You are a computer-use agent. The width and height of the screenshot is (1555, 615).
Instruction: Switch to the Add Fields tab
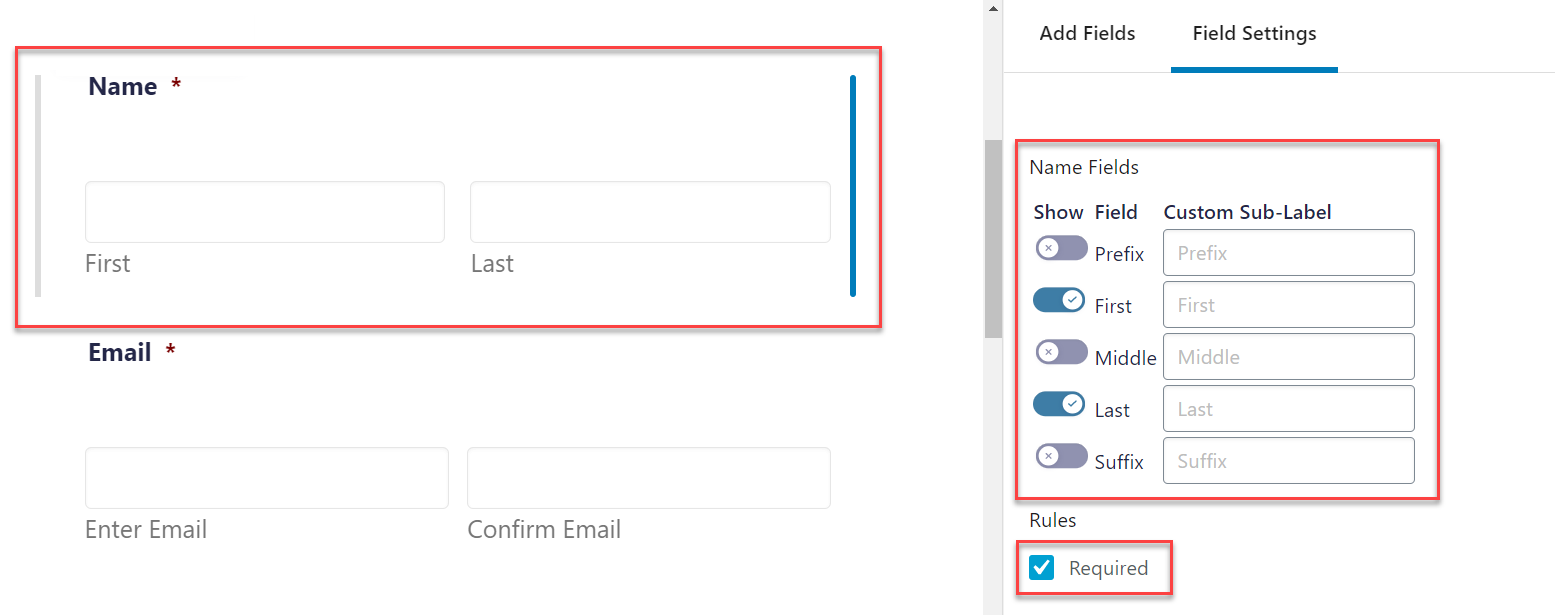point(1087,33)
